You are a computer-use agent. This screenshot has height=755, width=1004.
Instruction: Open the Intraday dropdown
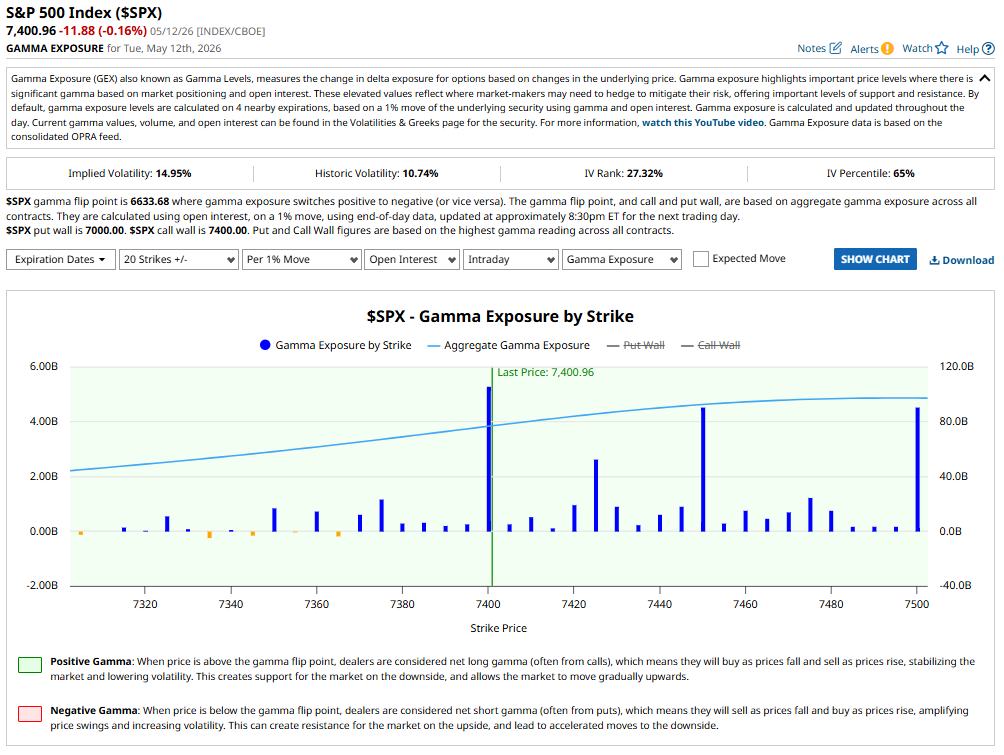click(x=511, y=259)
